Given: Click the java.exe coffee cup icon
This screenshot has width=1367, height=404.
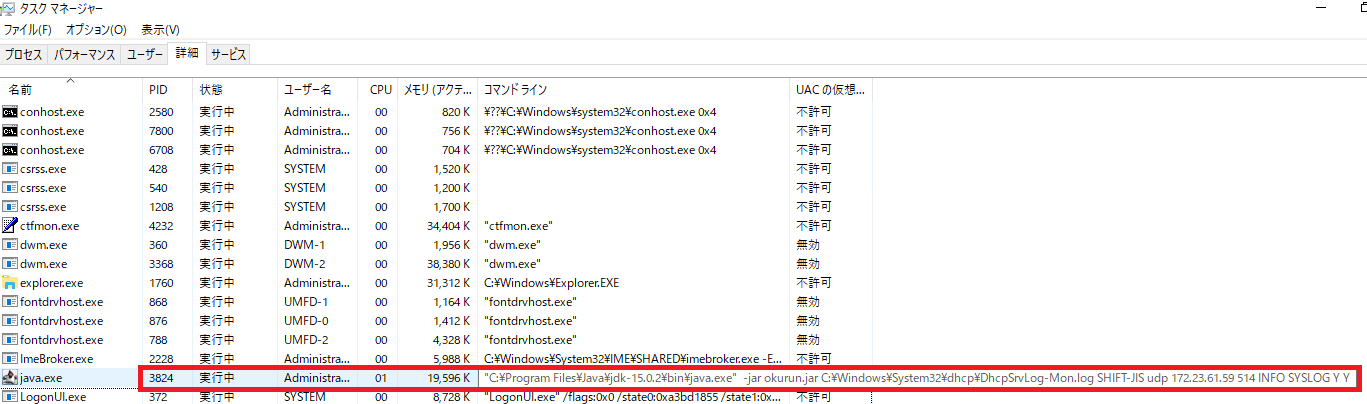Looking at the screenshot, I should [10, 378].
